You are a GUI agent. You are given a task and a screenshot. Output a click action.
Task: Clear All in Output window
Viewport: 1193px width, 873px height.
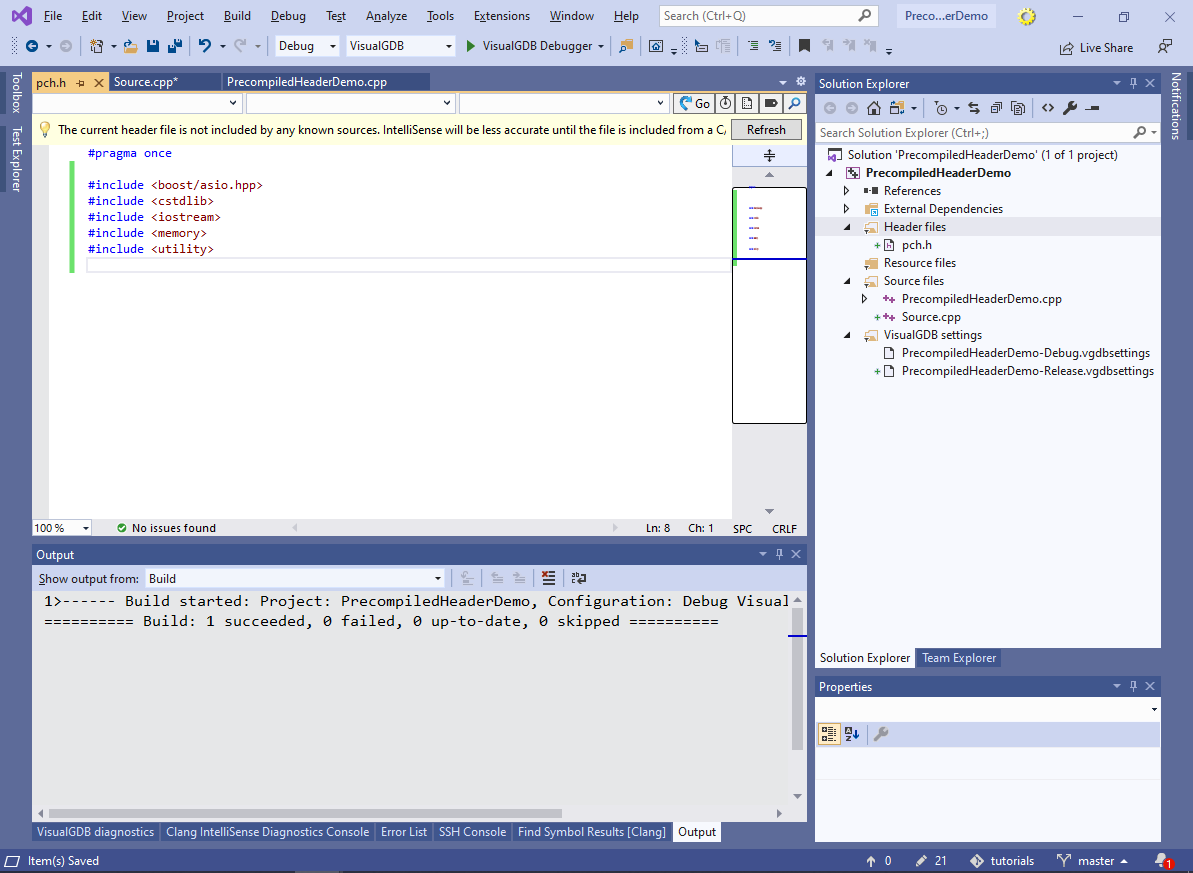pyautogui.click(x=549, y=578)
